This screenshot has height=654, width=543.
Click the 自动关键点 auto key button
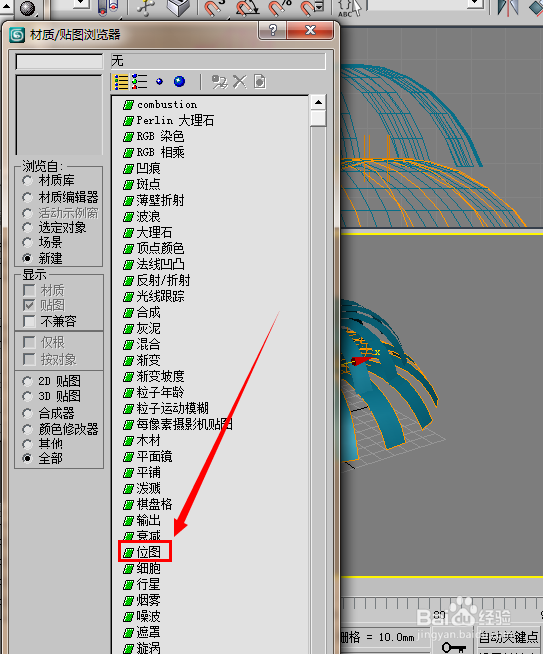509,637
